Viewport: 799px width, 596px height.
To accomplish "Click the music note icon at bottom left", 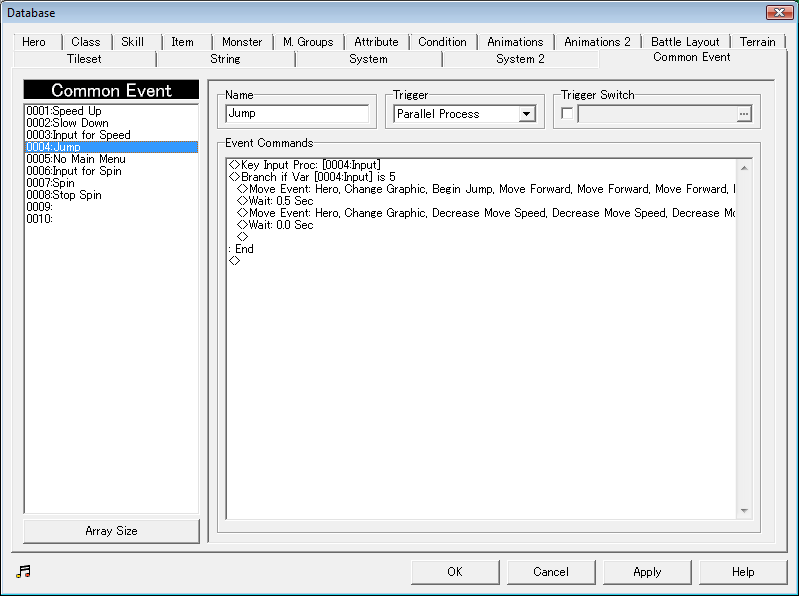I will (24, 571).
